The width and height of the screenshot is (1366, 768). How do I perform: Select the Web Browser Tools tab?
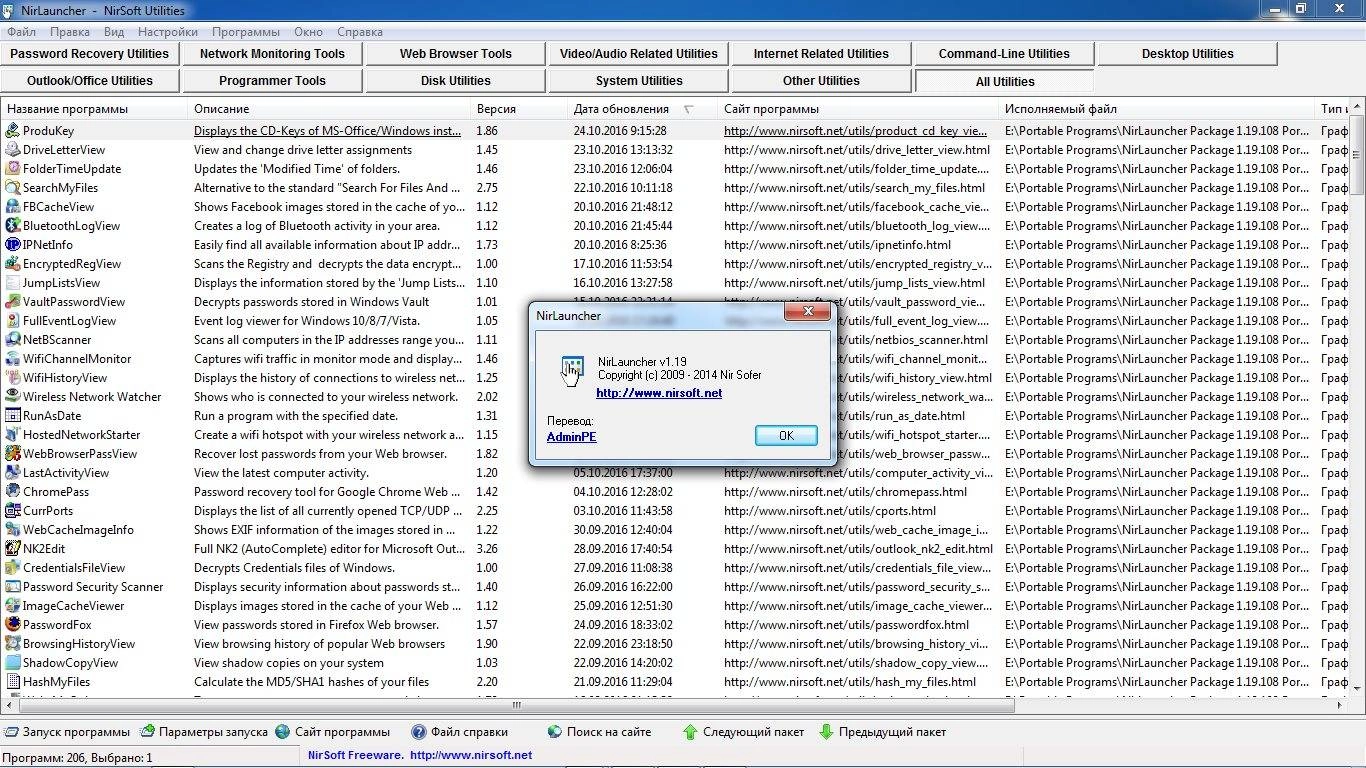pos(455,54)
